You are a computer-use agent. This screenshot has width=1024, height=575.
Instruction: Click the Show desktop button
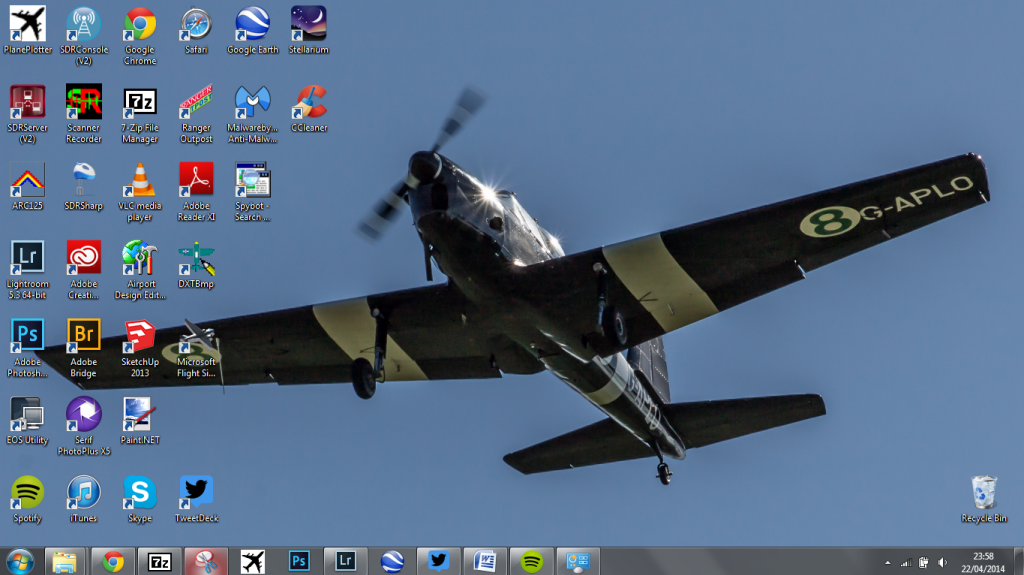(x=1019, y=561)
